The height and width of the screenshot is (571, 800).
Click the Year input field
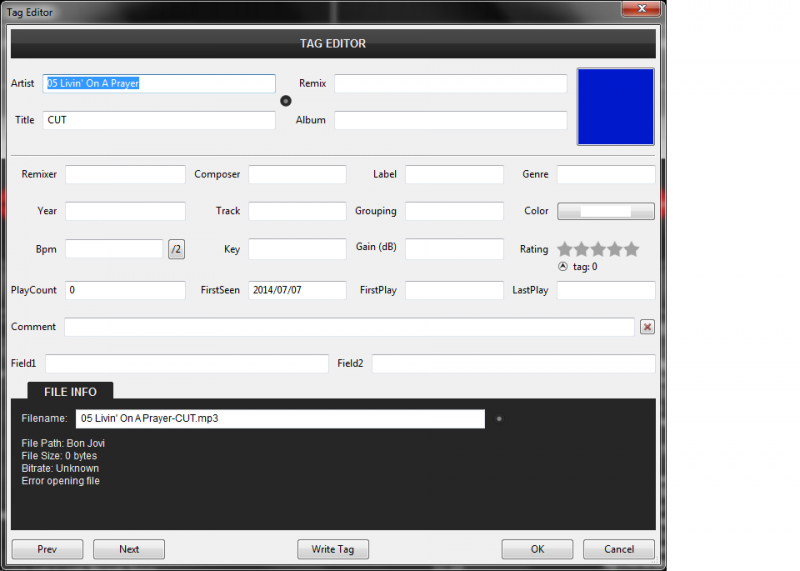click(x=125, y=211)
